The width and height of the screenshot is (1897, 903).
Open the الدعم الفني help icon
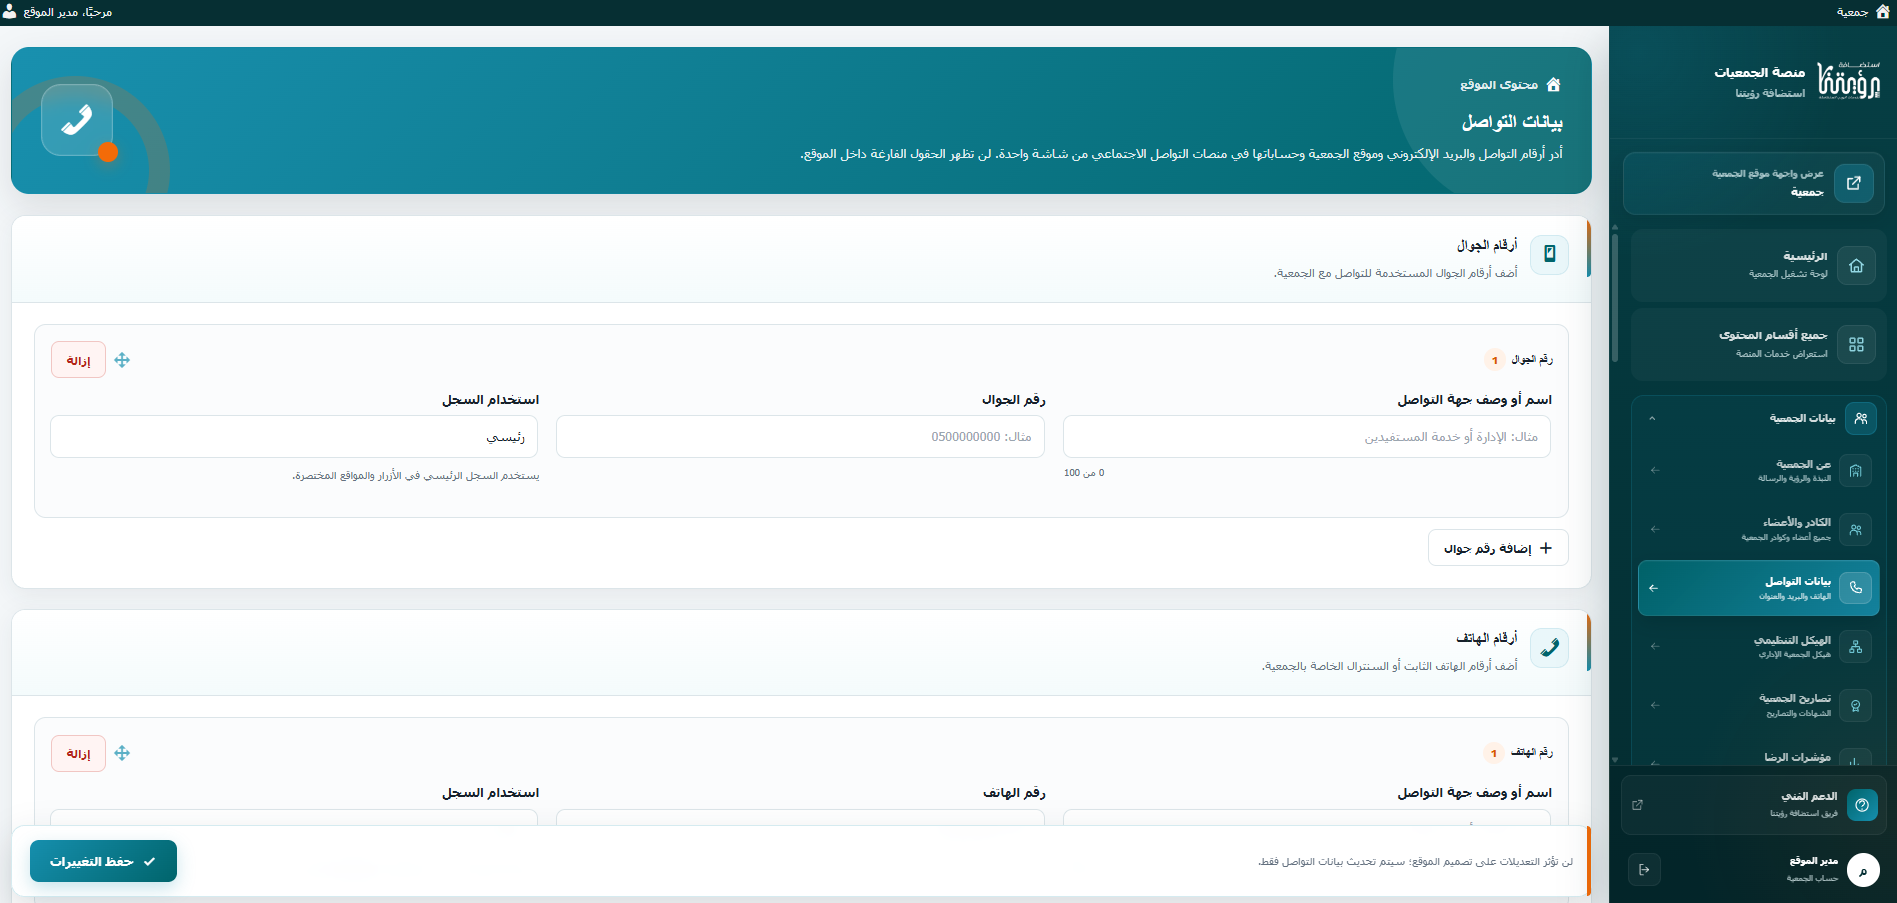1862,805
